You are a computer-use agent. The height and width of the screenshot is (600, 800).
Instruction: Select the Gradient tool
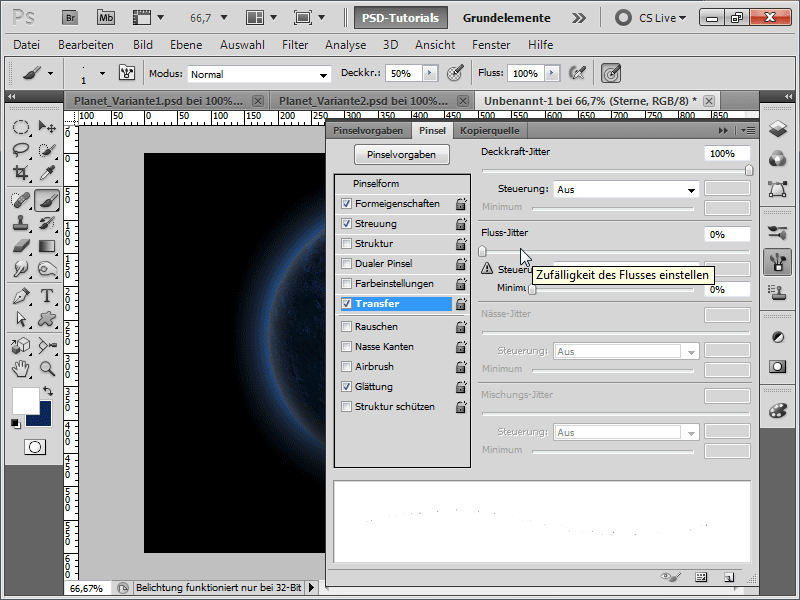[x=47, y=246]
